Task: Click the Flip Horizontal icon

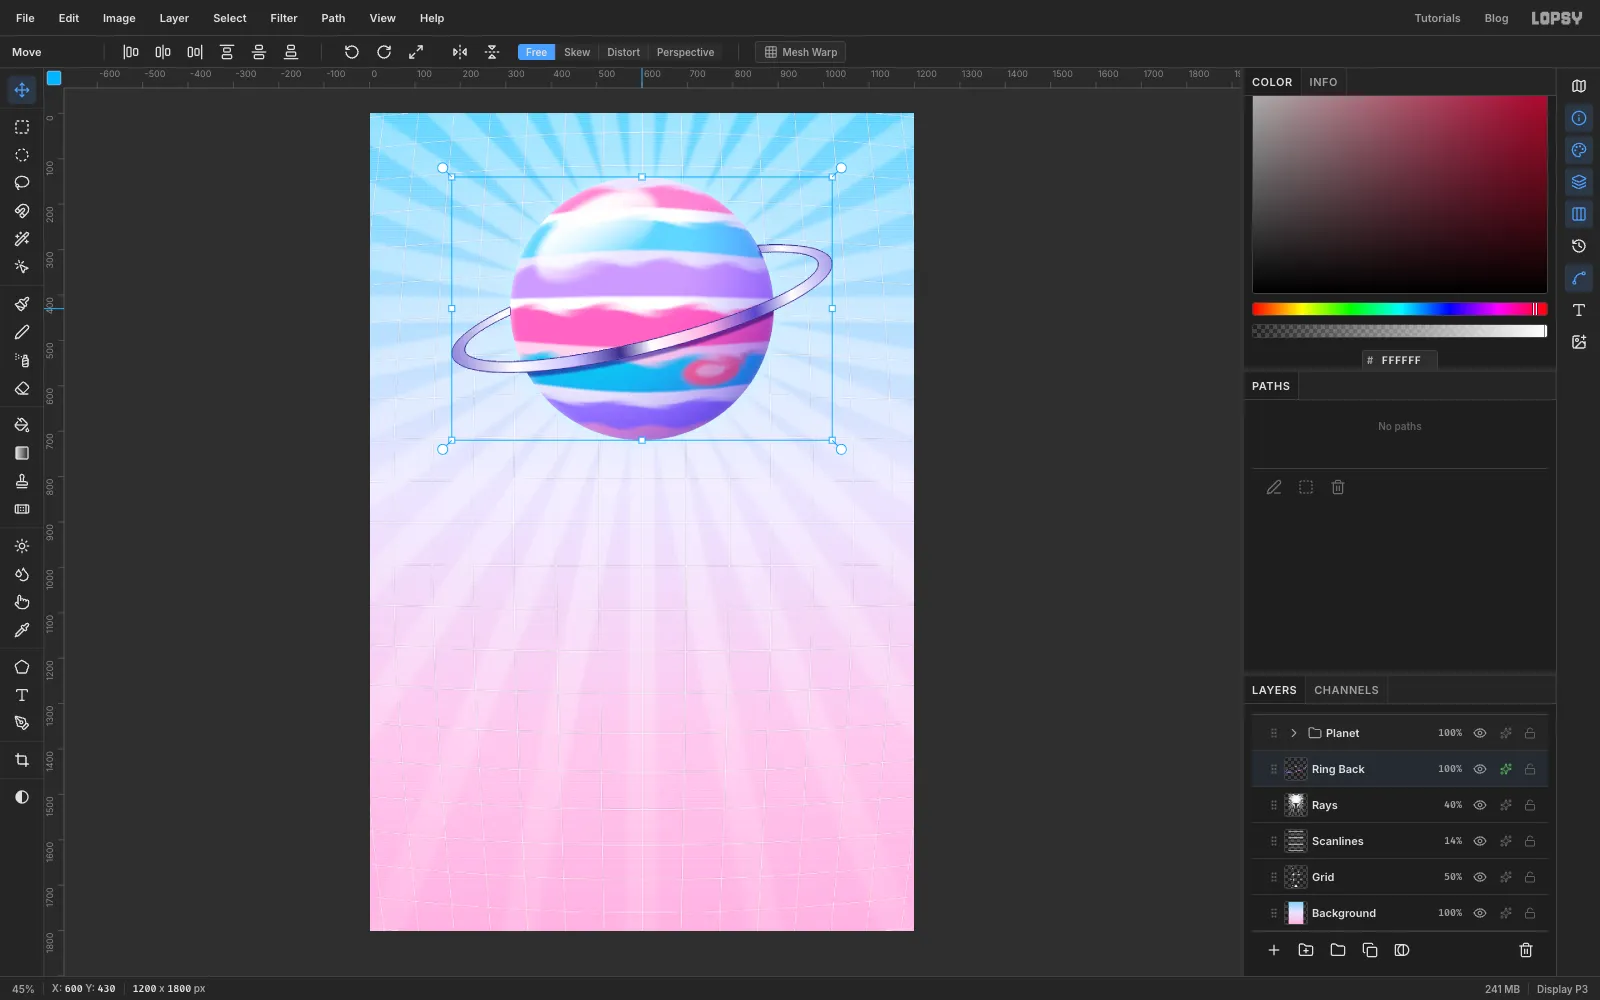Action: (460, 52)
